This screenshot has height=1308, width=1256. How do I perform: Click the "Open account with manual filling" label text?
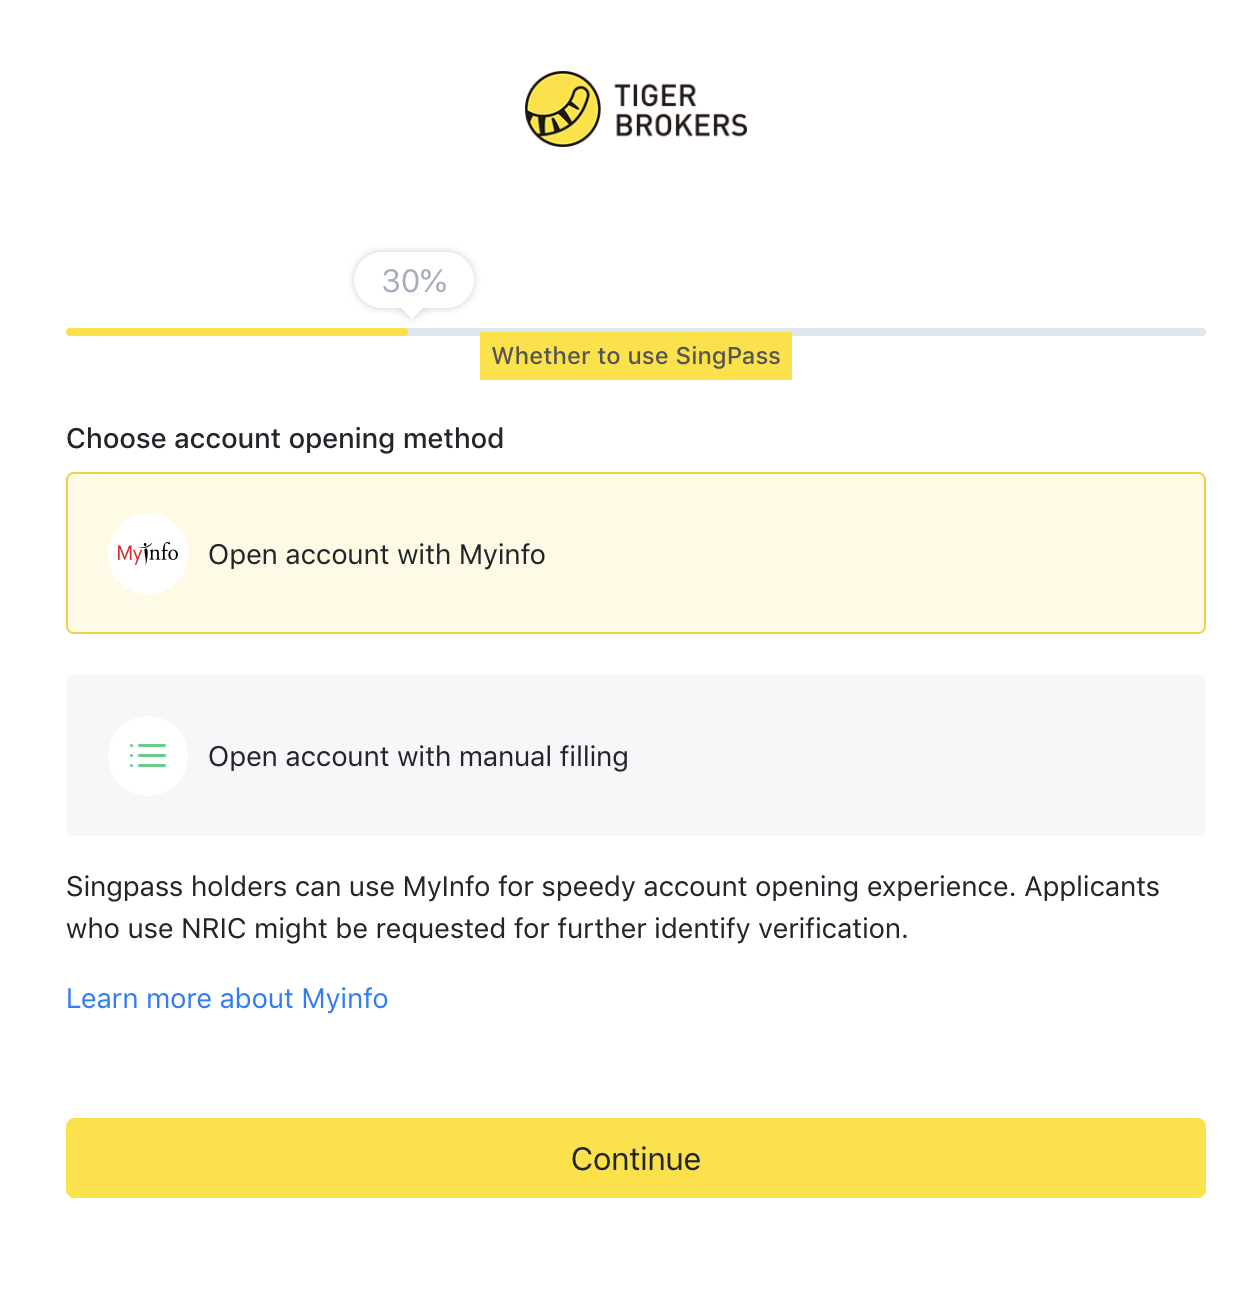coord(418,757)
